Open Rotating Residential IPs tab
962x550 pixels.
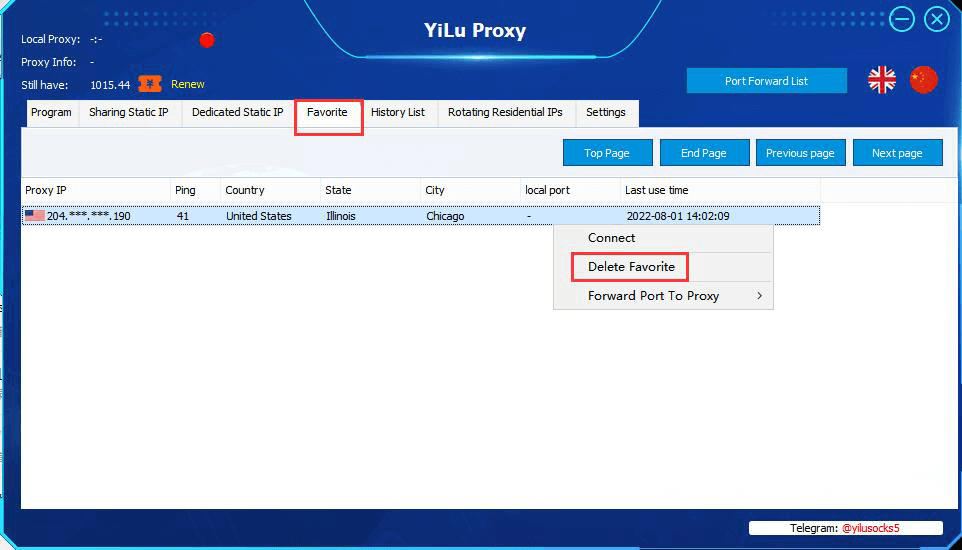click(x=506, y=113)
